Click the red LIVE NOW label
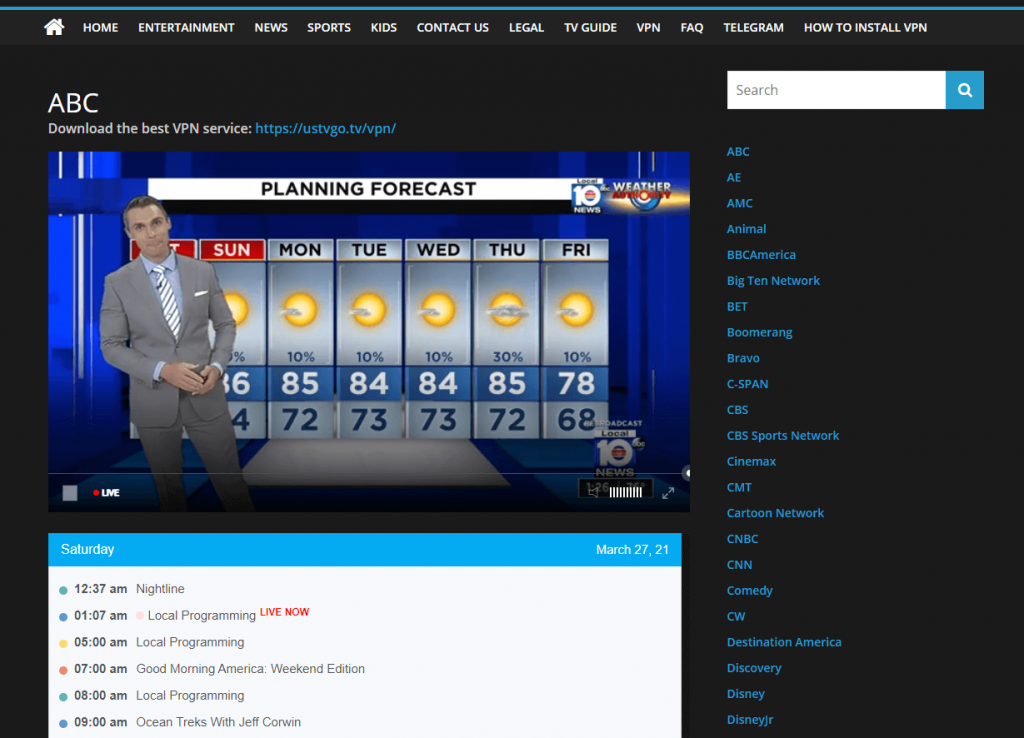 (x=285, y=612)
